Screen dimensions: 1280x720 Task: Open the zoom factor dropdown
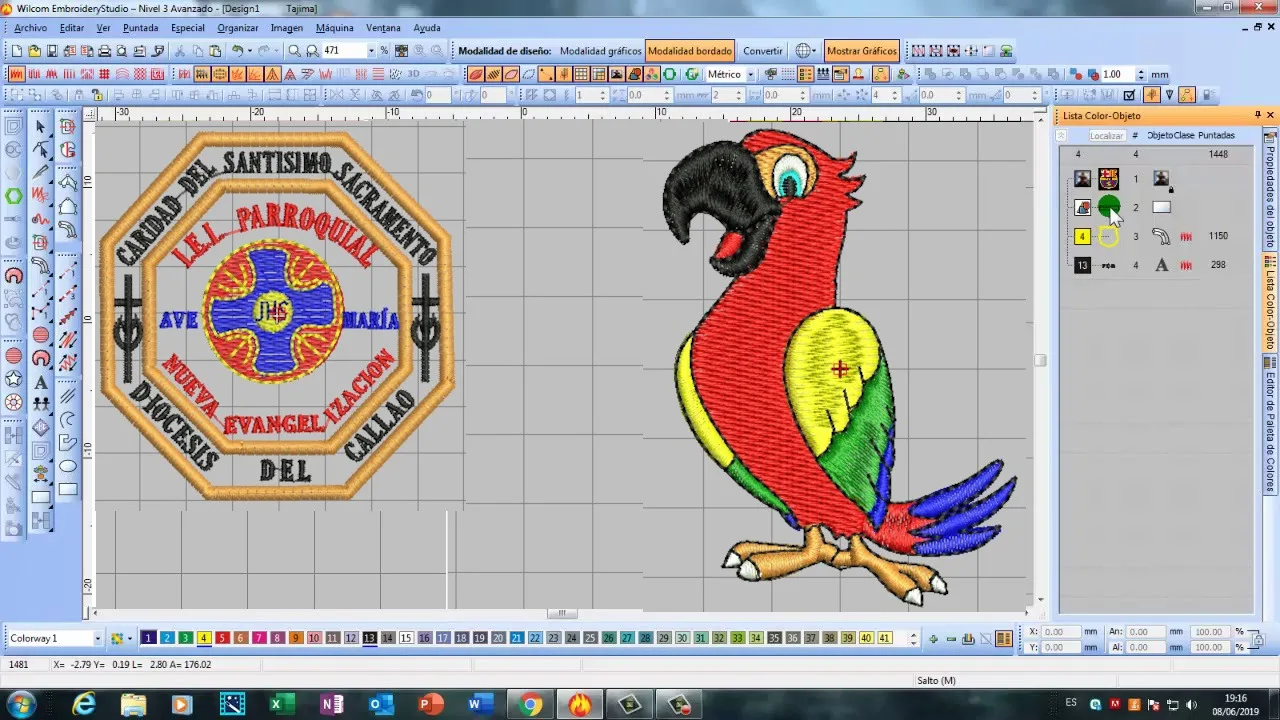coord(371,51)
